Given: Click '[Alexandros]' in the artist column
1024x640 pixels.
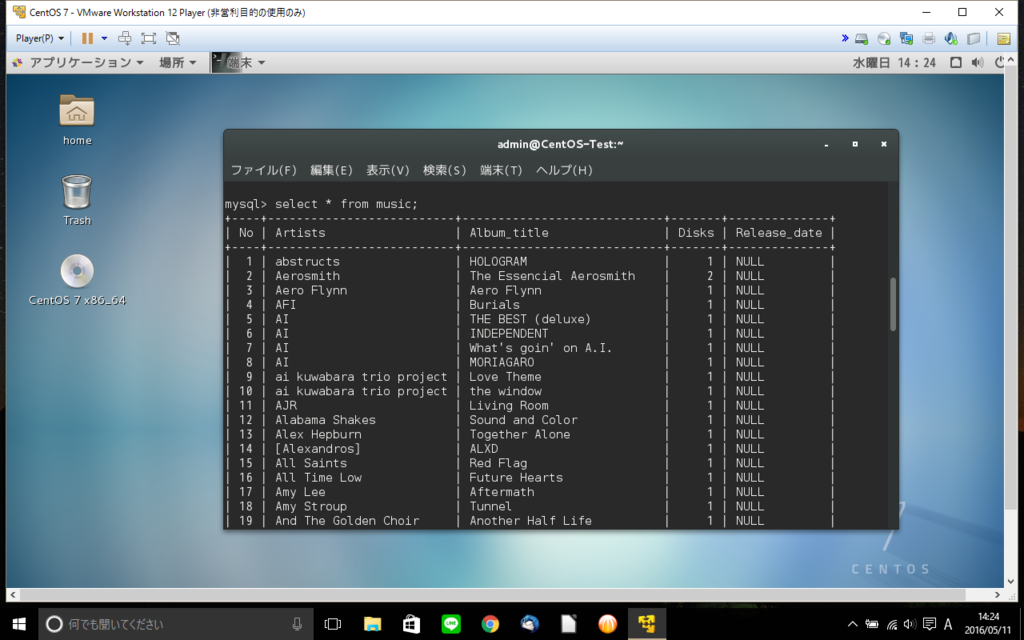Looking at the screenshot, I should coord(318,449).
